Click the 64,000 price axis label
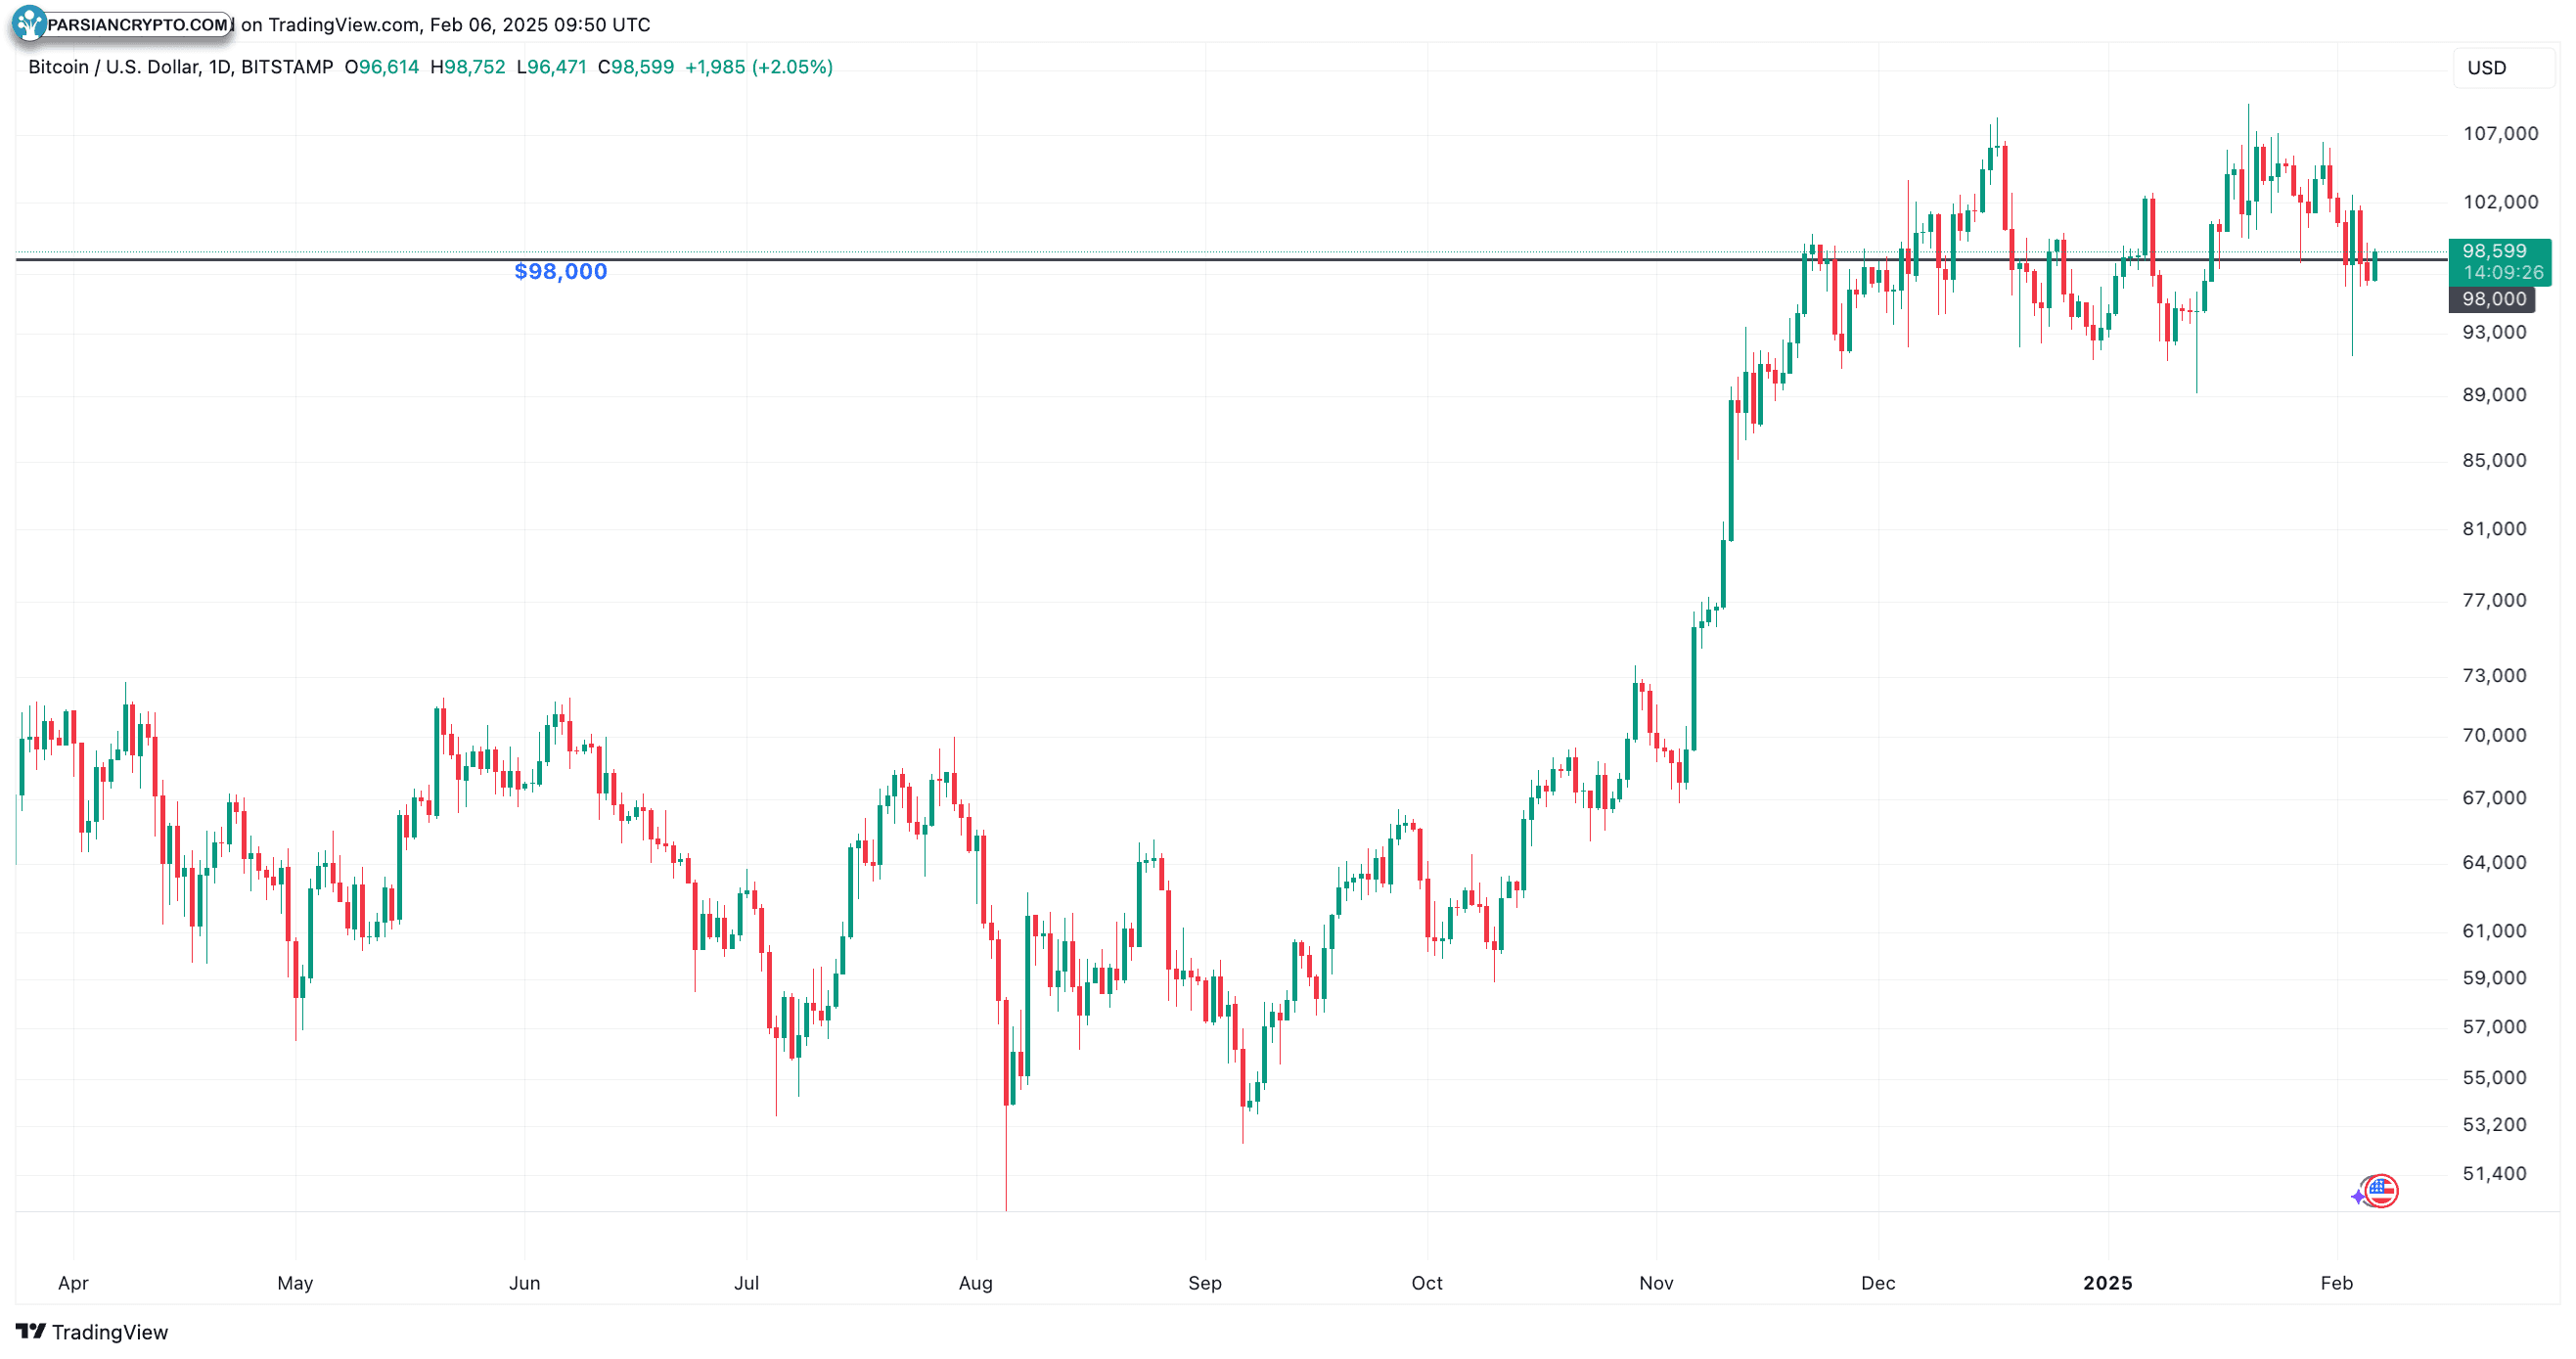The height and width of the screenshot is (1359, 2576). pos(2494,863)
